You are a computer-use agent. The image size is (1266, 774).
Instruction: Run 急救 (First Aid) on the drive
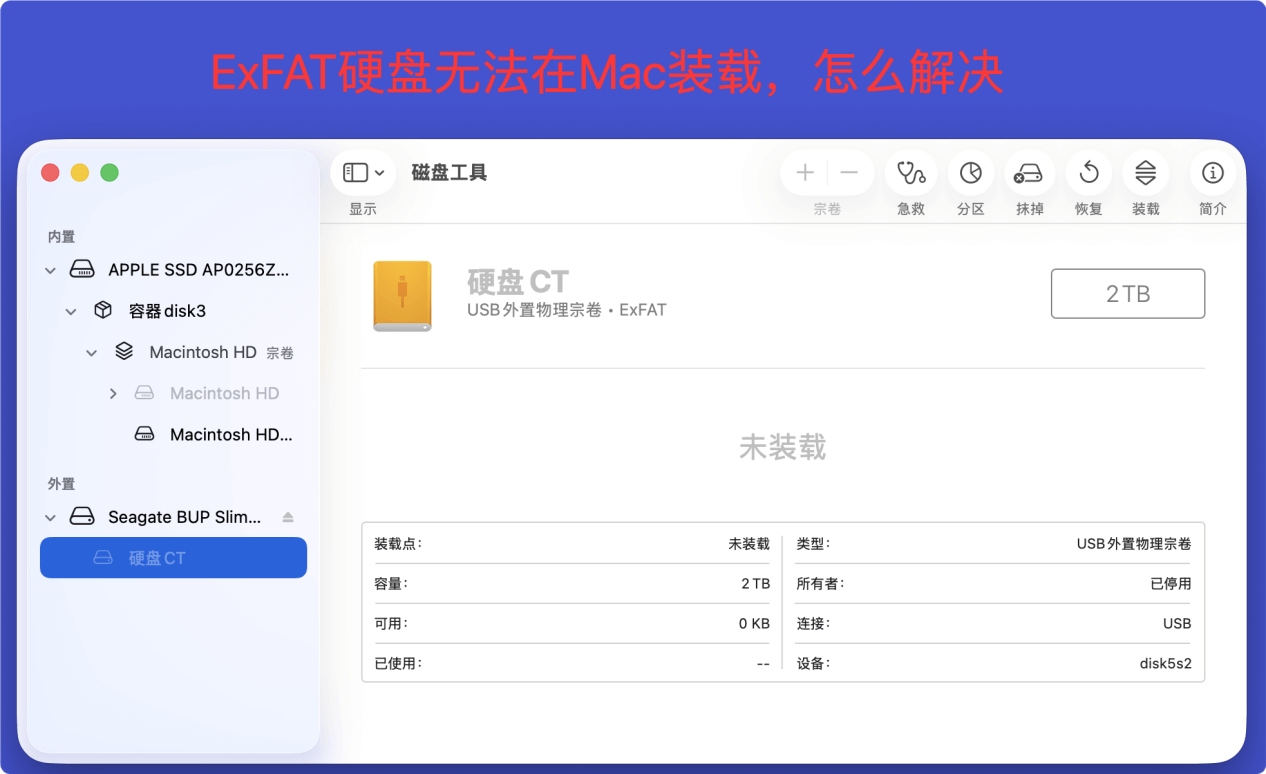click(x=910, y=172)
